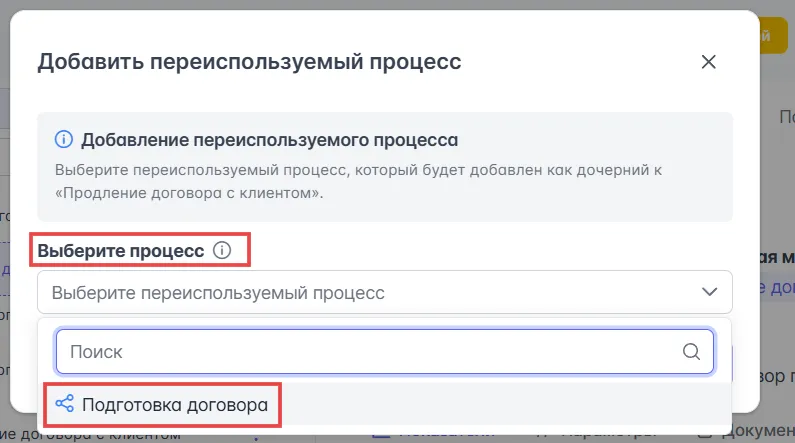Click the banner description about "Продление договора"
Image resolution: width=795 pixels, height=443 pixels.
(359, 180)
